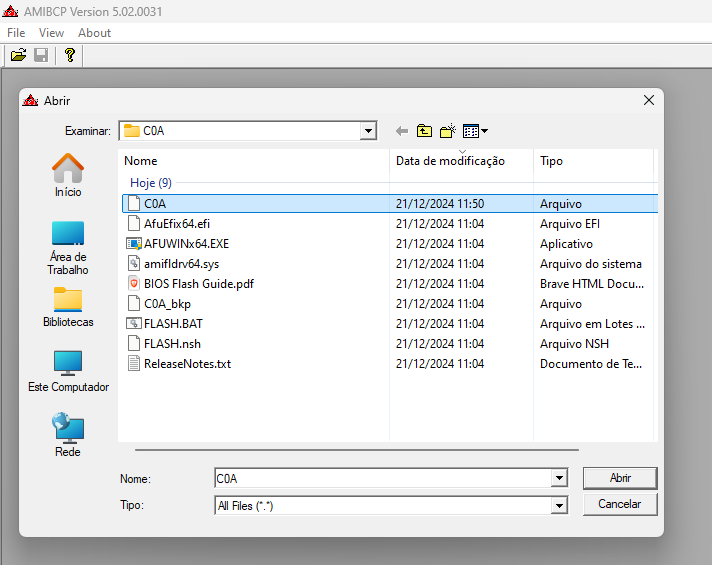This screenshot has width=712, height=565.
Task: Open the About menu
Action: tap(94, 33)
